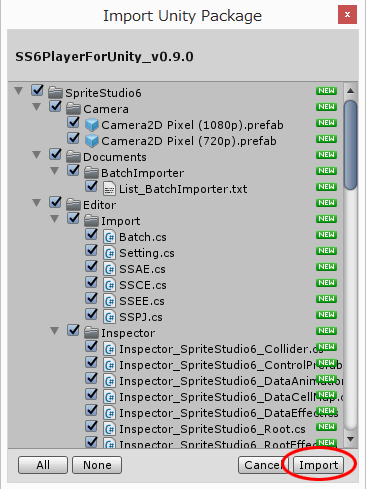Click the NEW badge on the Batch.cs row
The width and height of the screenshot is (366, 489).
(326, 235)
